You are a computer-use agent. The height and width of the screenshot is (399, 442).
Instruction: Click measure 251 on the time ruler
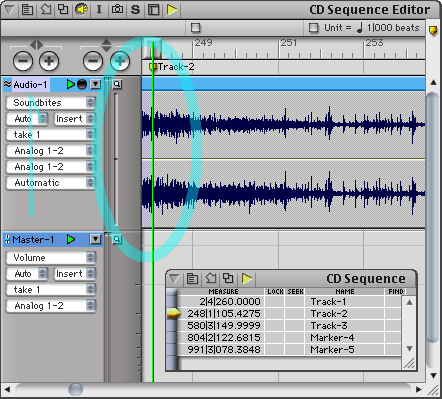tap(289, 43)
